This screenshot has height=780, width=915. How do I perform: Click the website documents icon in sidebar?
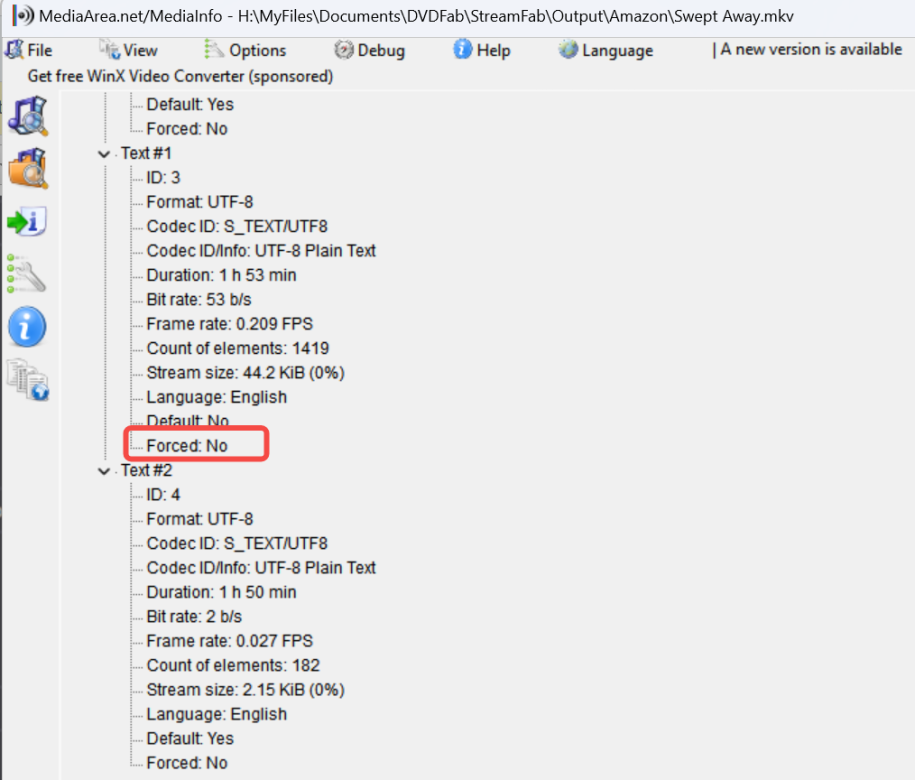27,380
